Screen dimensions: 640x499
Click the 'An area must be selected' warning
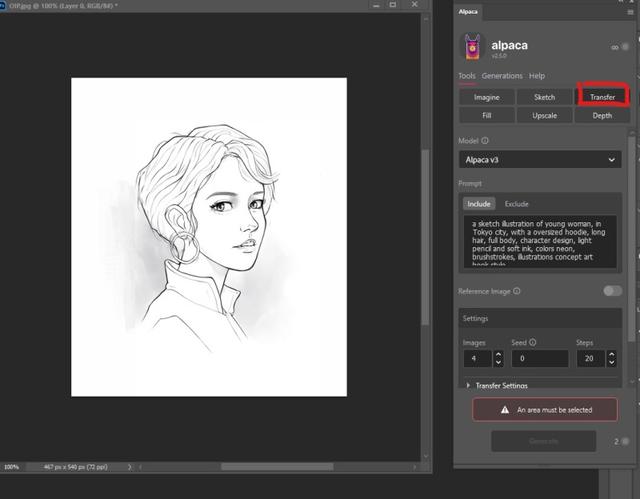(545, 410)
